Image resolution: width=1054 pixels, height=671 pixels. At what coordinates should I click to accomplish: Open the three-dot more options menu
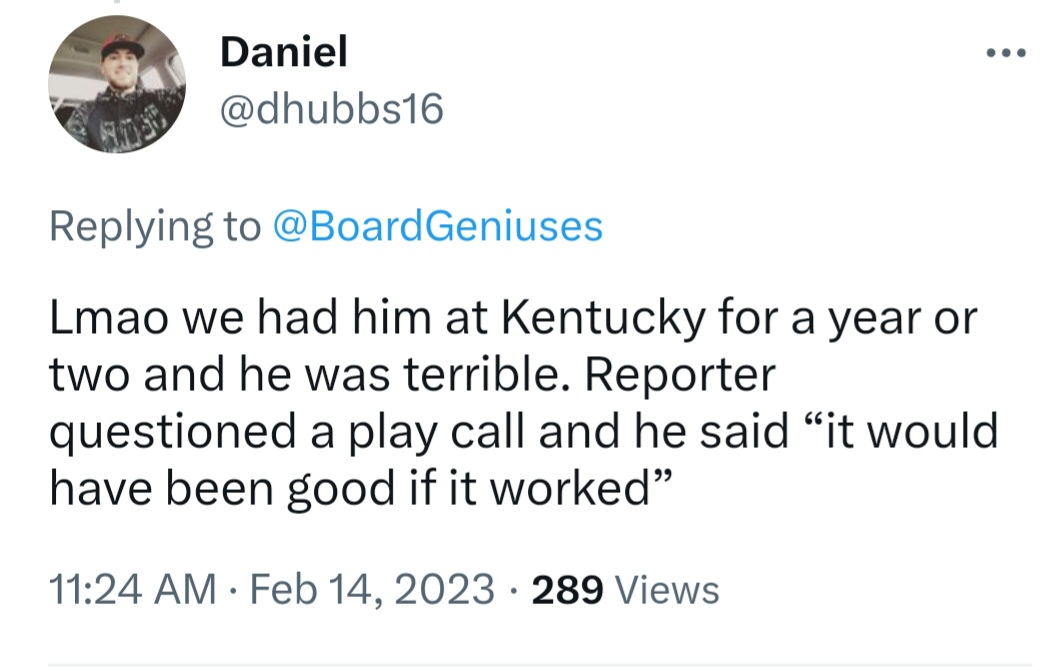click(x=1007, y=52)
